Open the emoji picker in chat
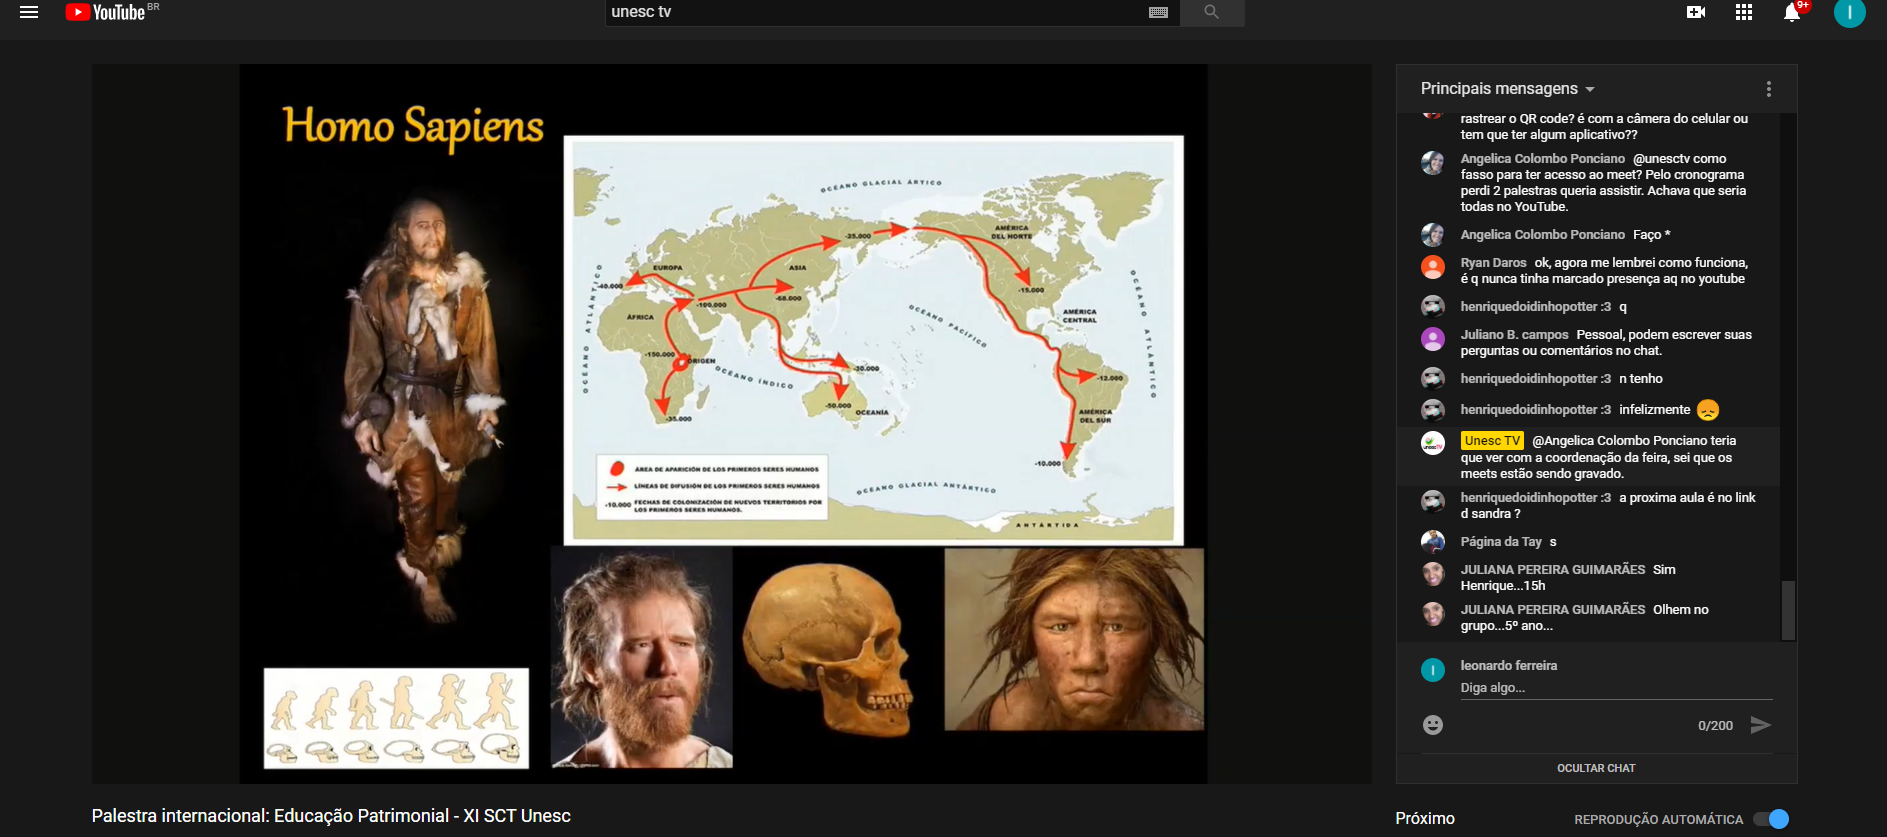Viewport: 1887px width, 837px height. [x=1432, y=725]
